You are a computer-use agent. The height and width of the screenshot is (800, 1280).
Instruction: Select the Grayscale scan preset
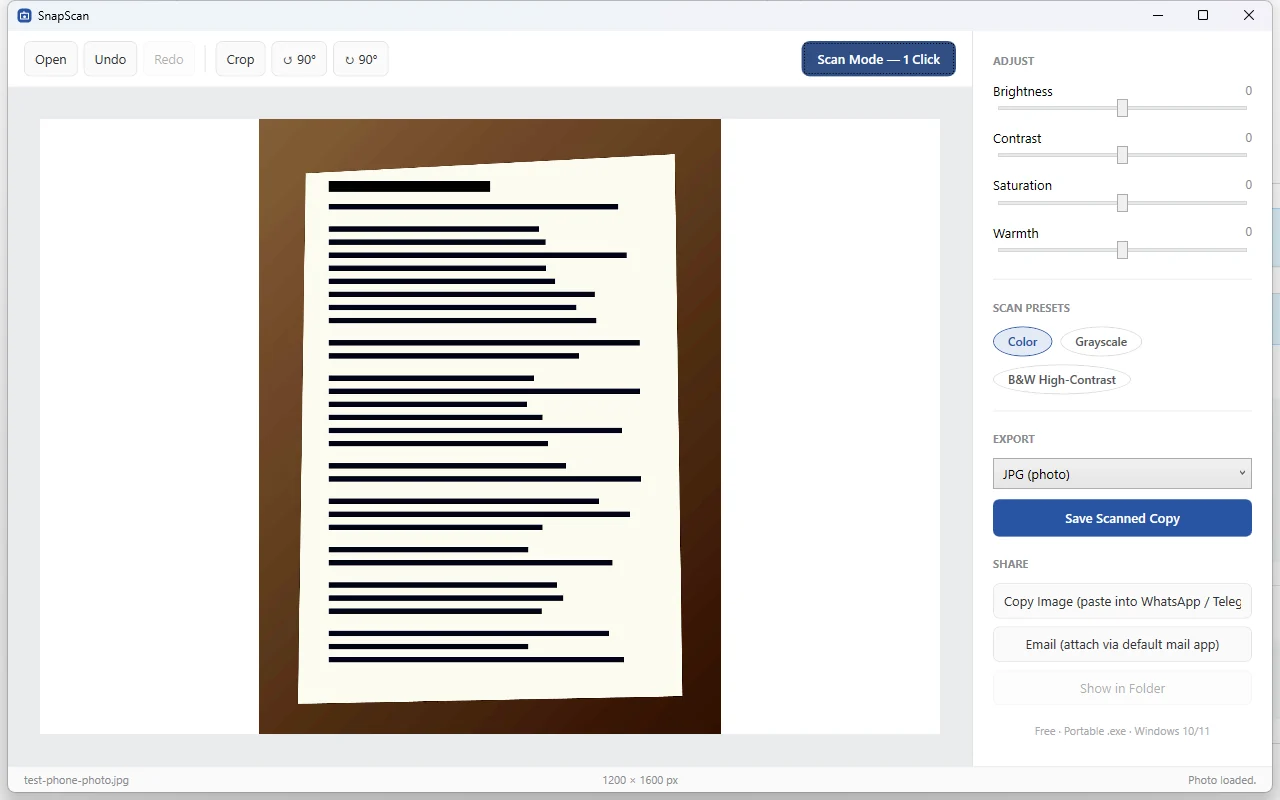(1101, 342)
